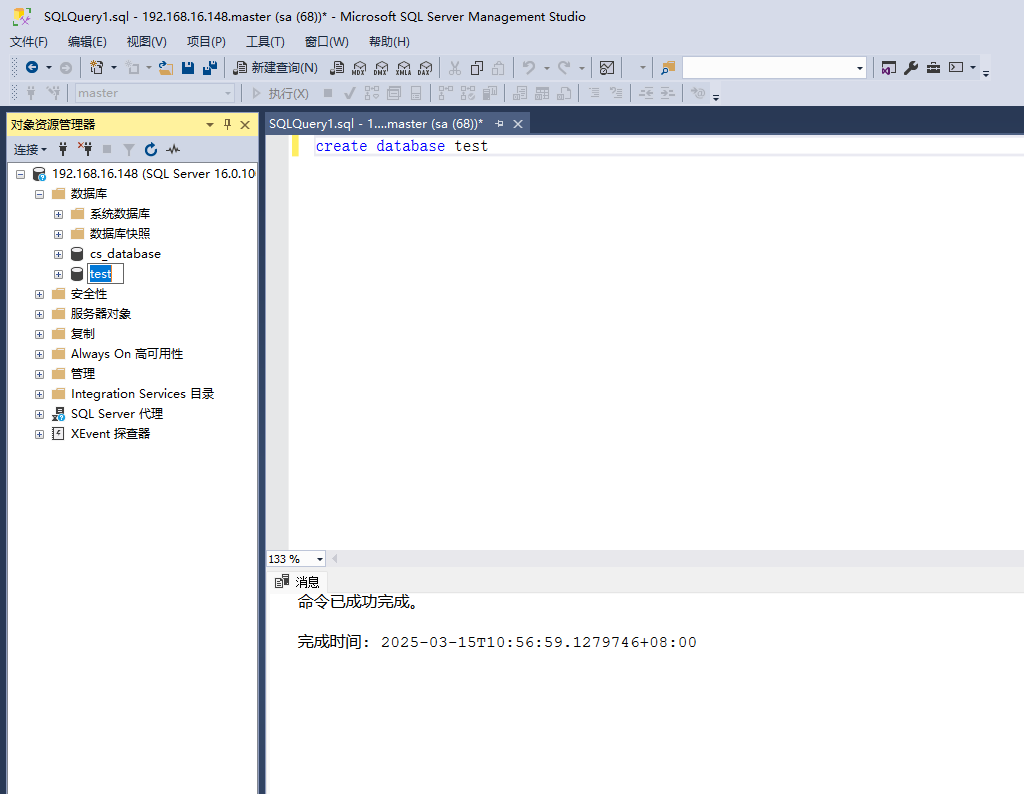The image size is (1024, 794).
Task: Click the XMLA query toolbar icon
Action: pos(403,68)
